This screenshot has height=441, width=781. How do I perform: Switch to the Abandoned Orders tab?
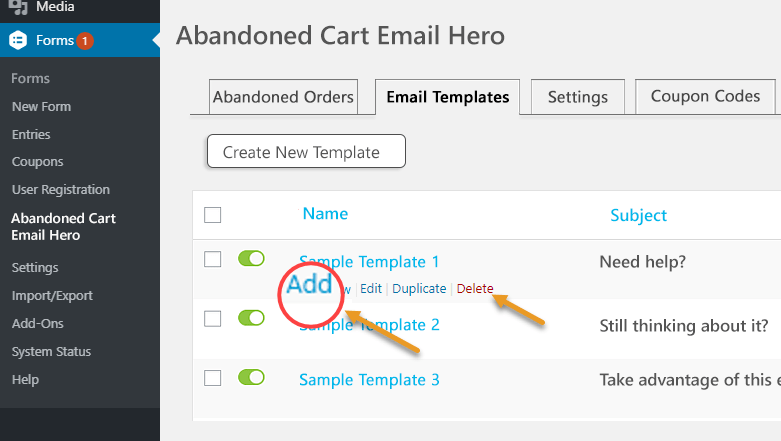[x=283, y=97]
